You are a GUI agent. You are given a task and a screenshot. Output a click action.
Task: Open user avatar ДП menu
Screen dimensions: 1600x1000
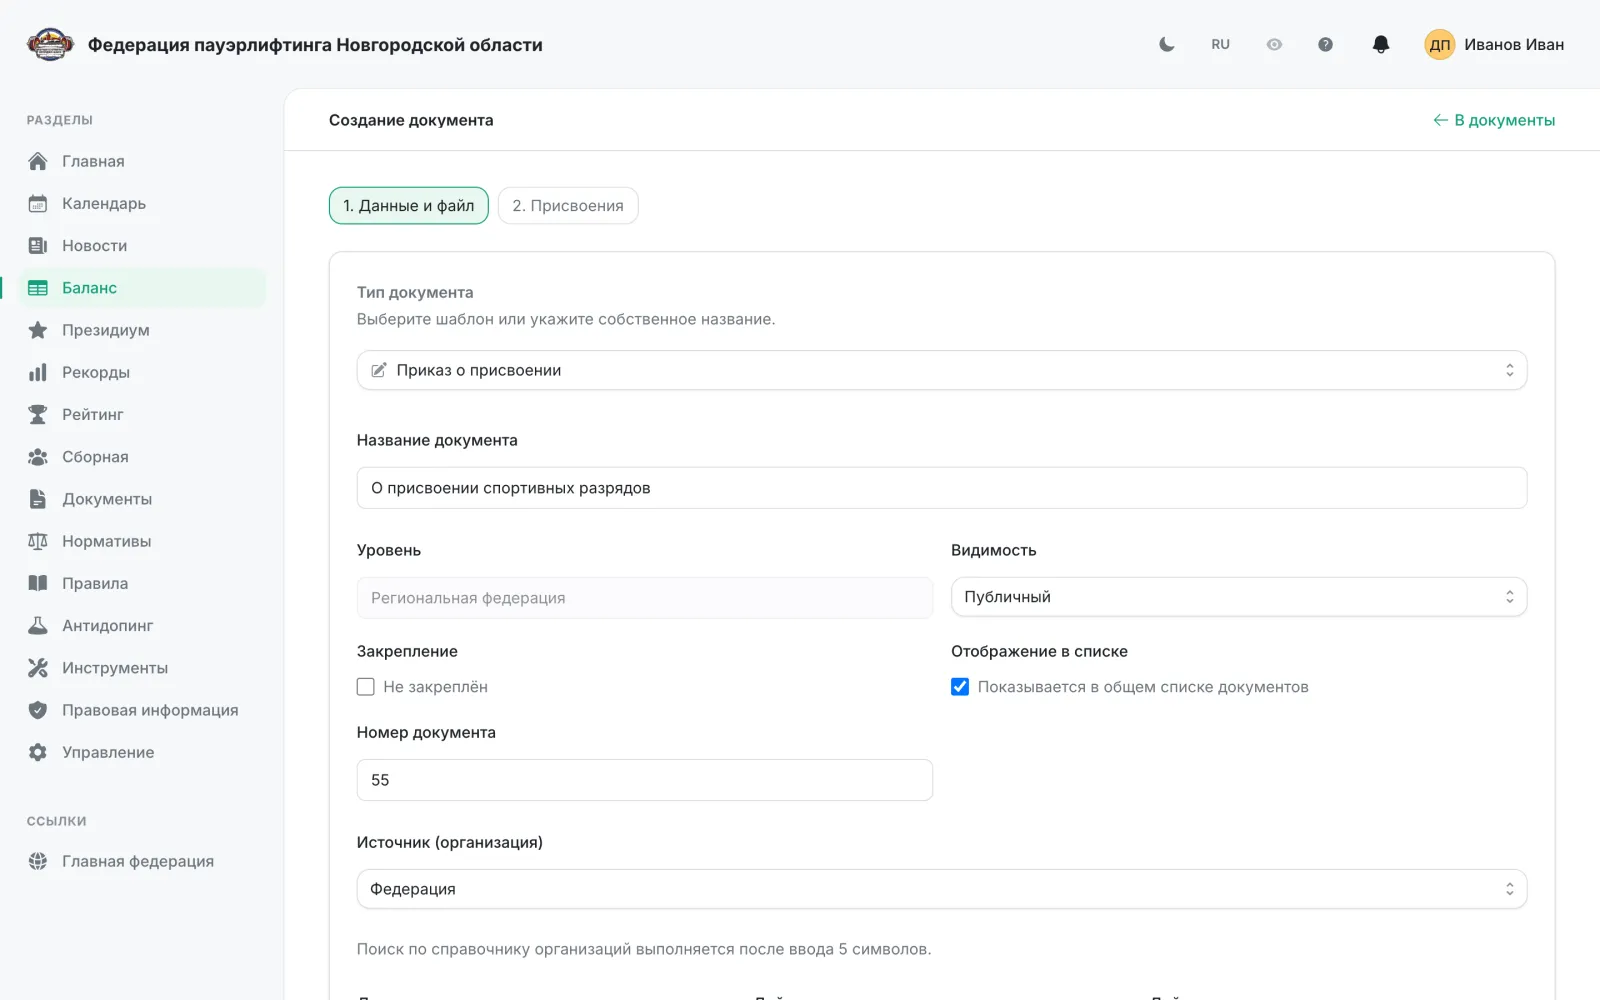point(1439,44)
